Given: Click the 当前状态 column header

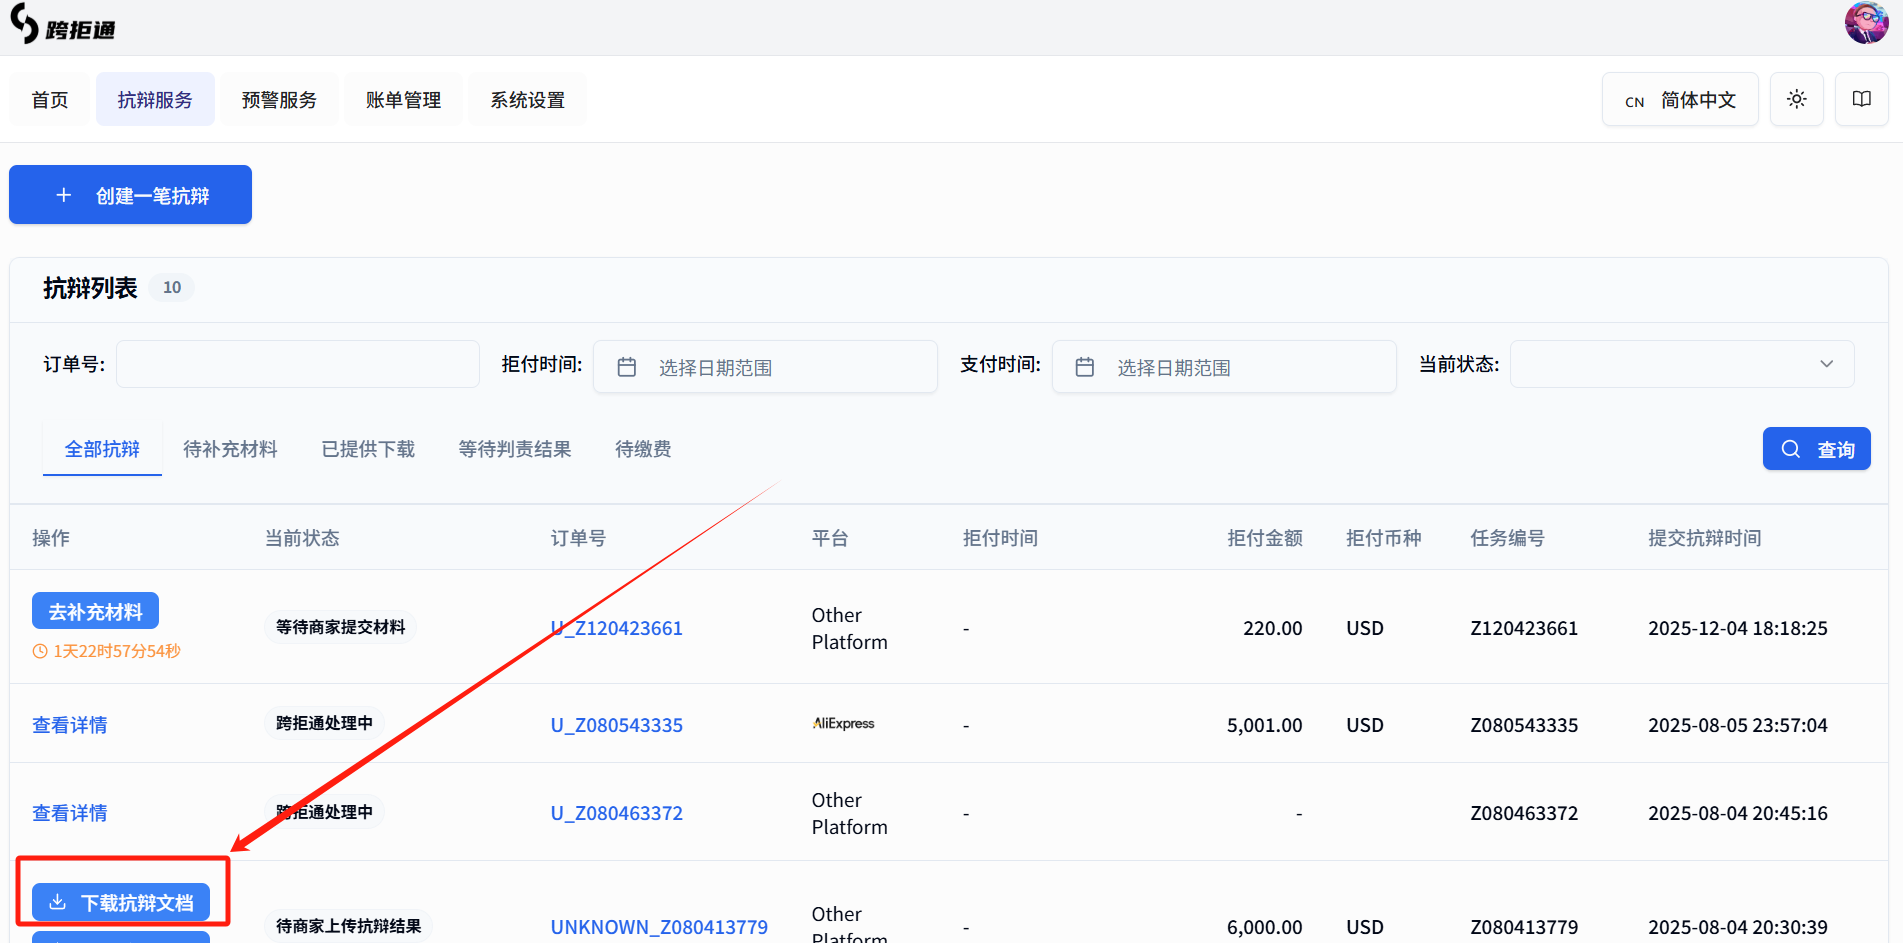Looking at the screenshot, I should (302, 538).
